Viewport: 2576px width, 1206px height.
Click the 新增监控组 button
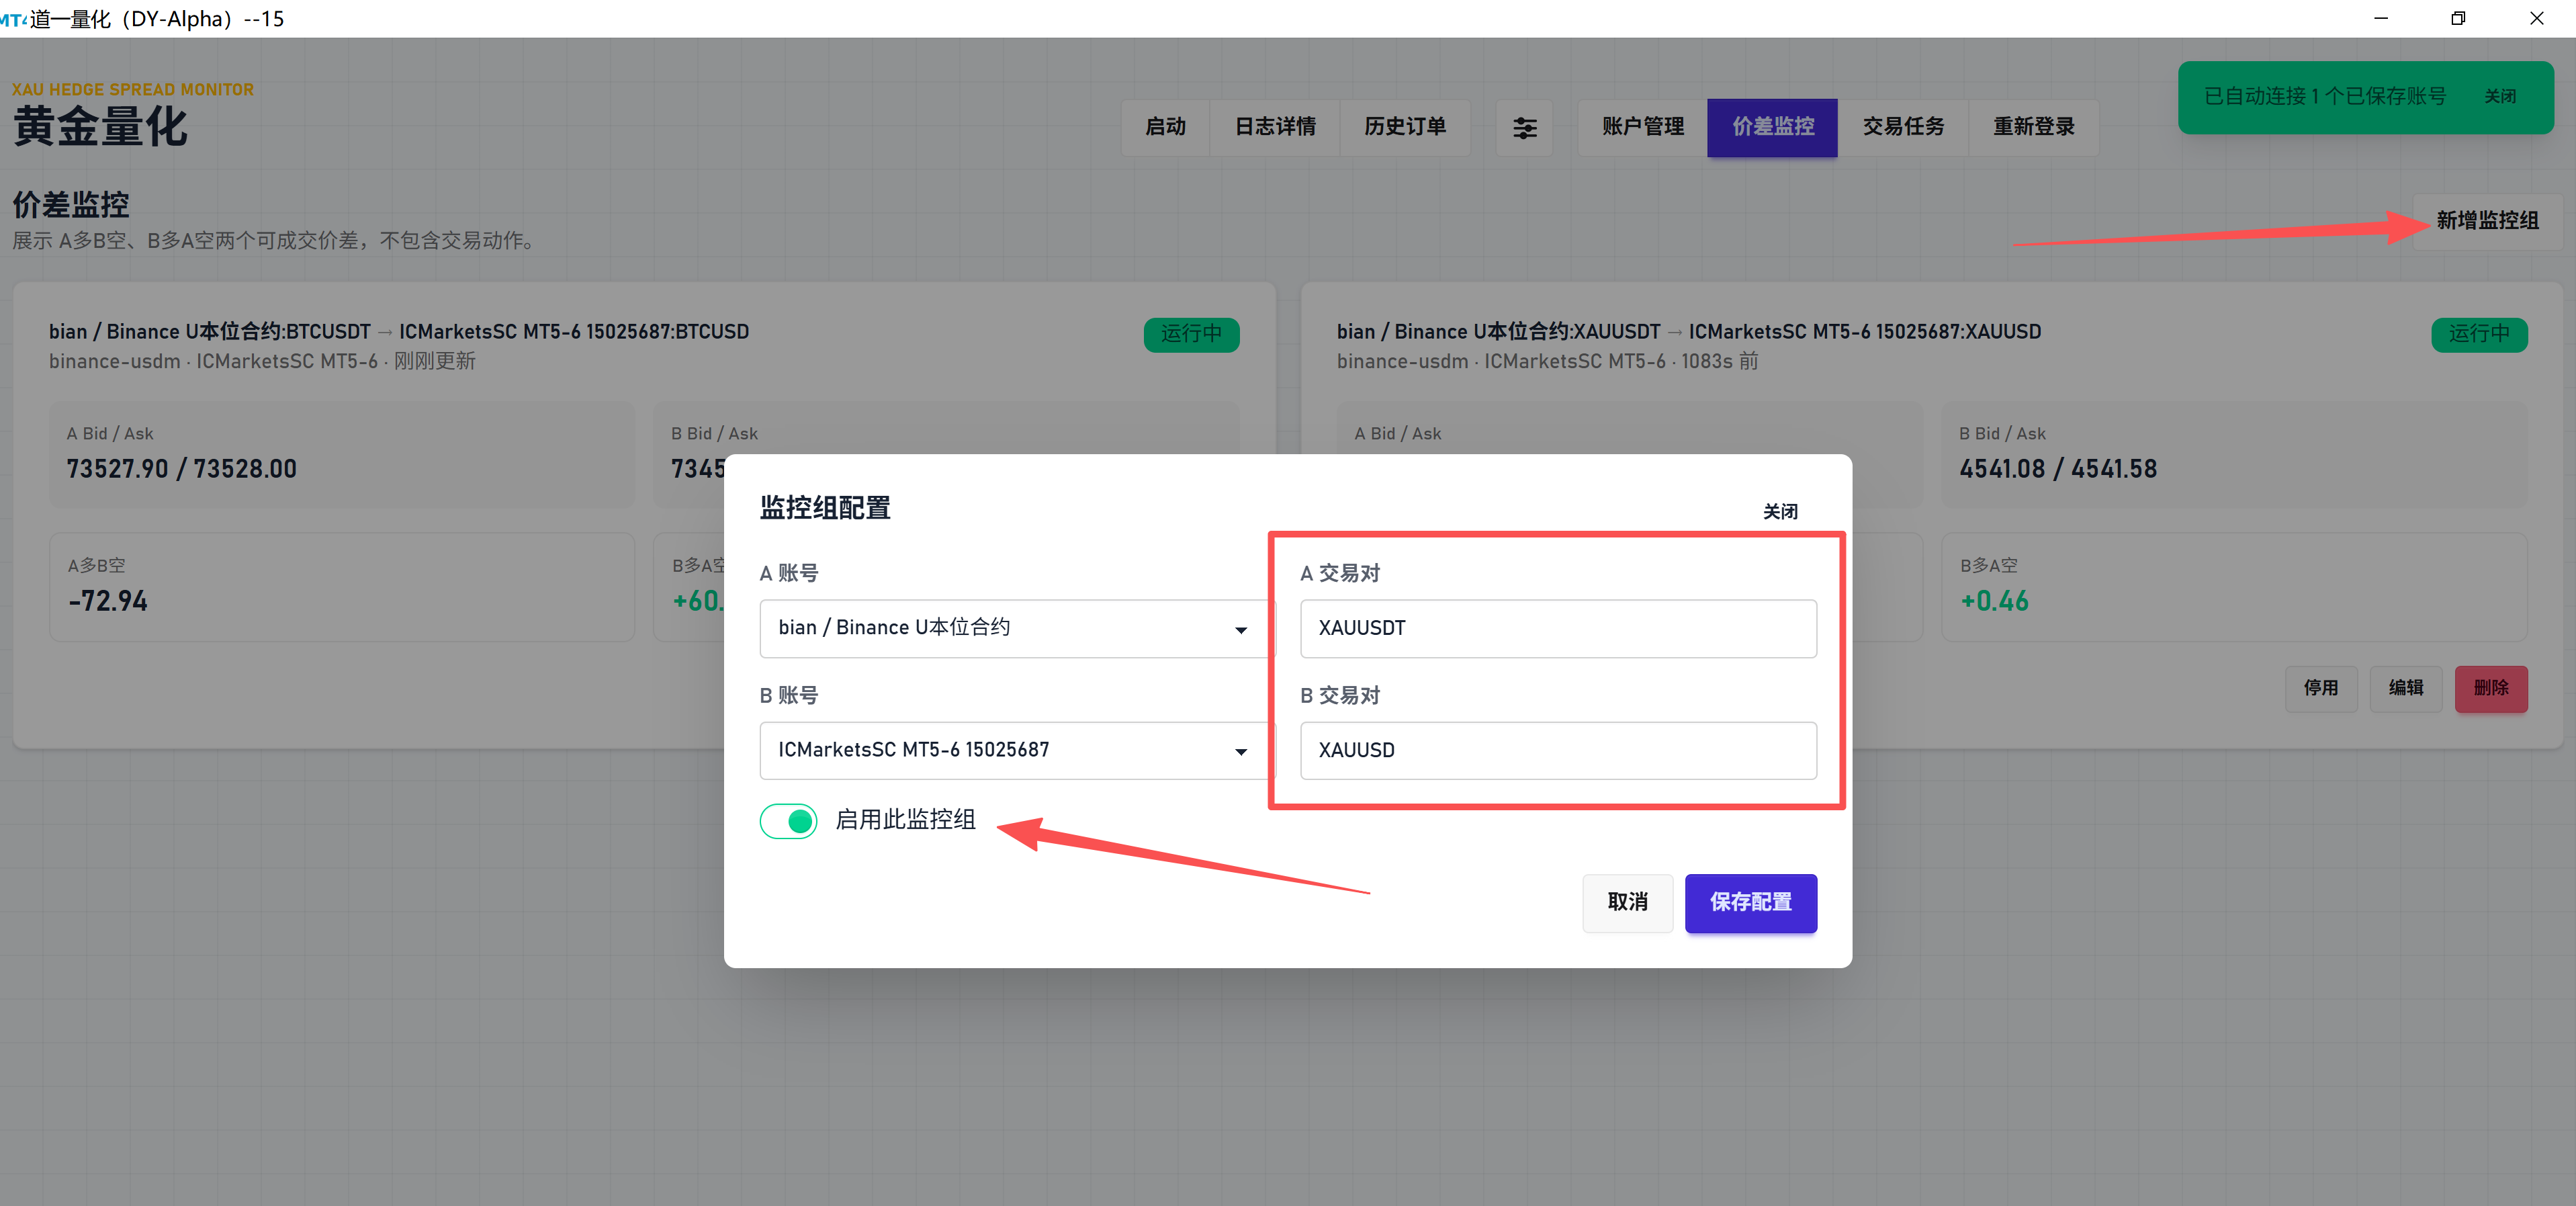[x=2487, y=221]
